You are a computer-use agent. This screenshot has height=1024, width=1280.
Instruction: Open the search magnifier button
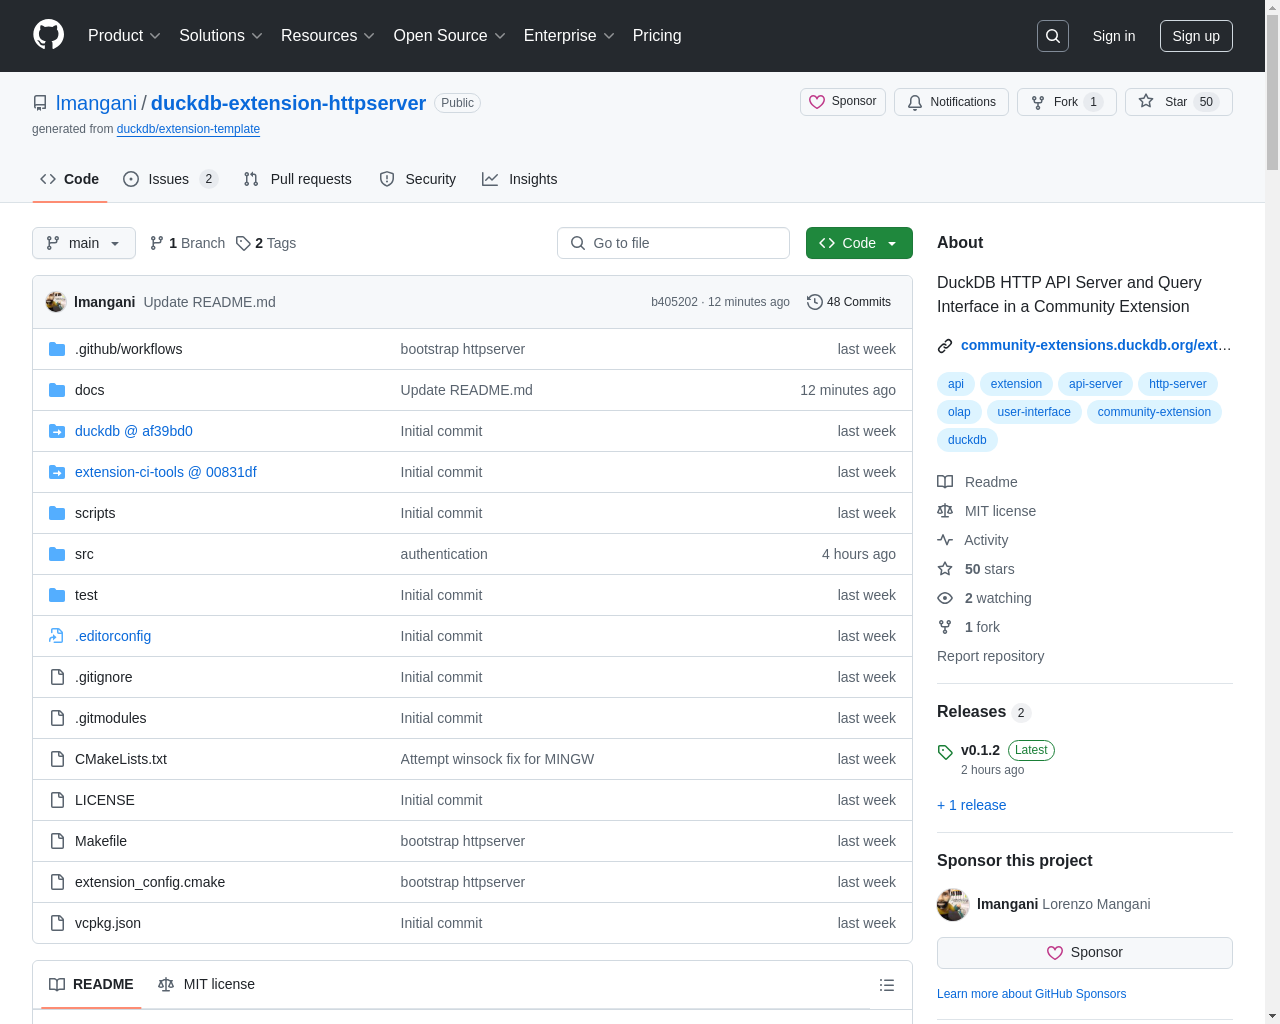tap(1053, 36)
